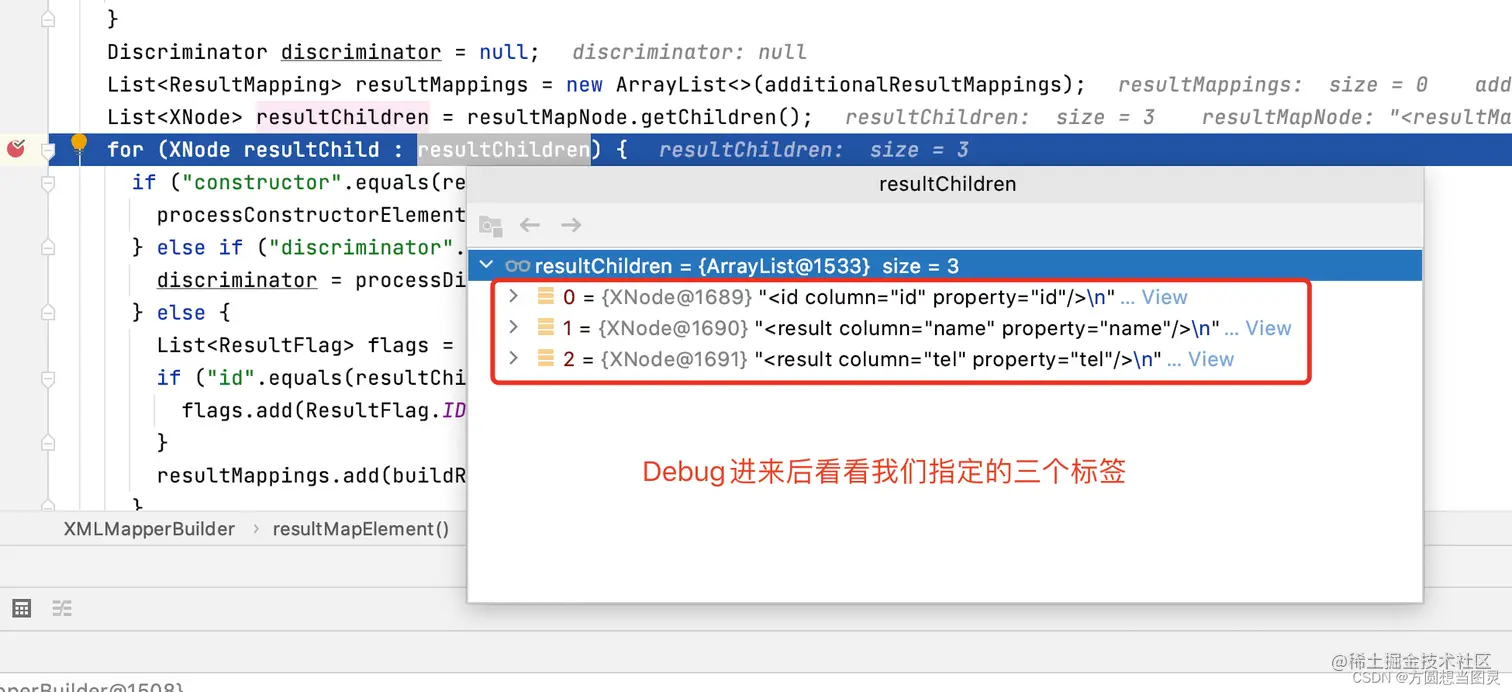Expand element 1 XNode@1690
Image resolution: width=1512 pixels, height=692 pixels.
click(x=513, y=327)
